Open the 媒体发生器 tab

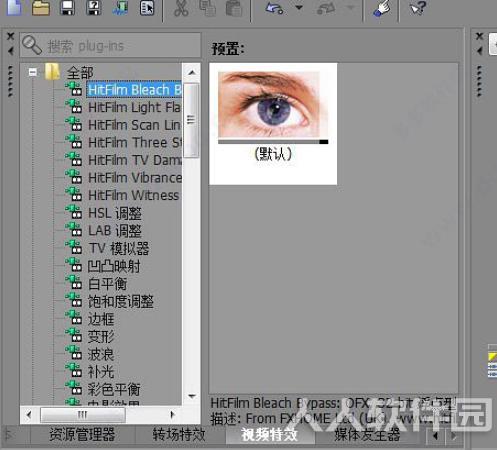pos(367,434)
